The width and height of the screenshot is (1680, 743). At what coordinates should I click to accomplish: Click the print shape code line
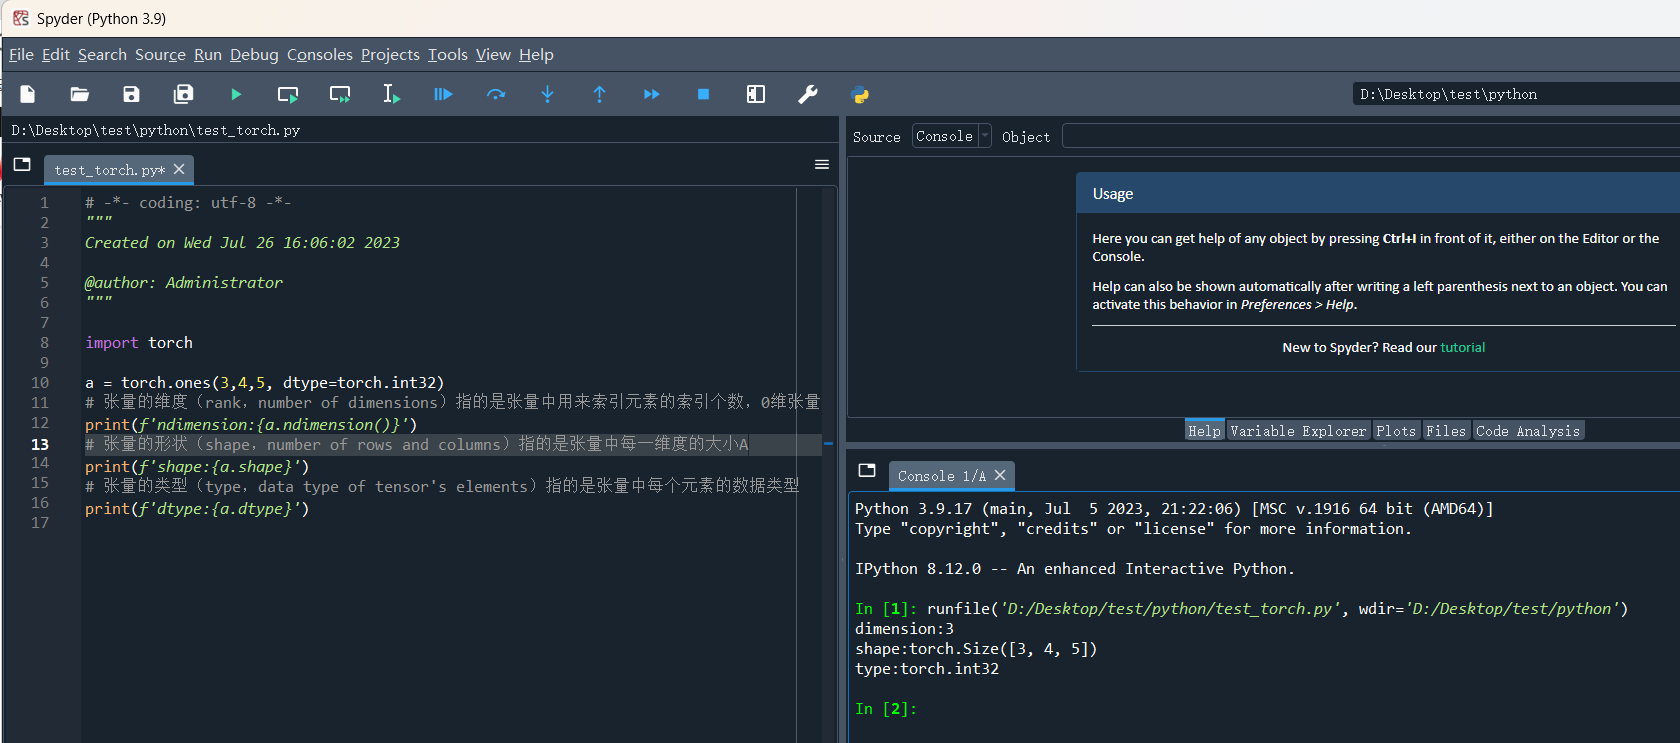pyautogui.click(x=197, y=466)
